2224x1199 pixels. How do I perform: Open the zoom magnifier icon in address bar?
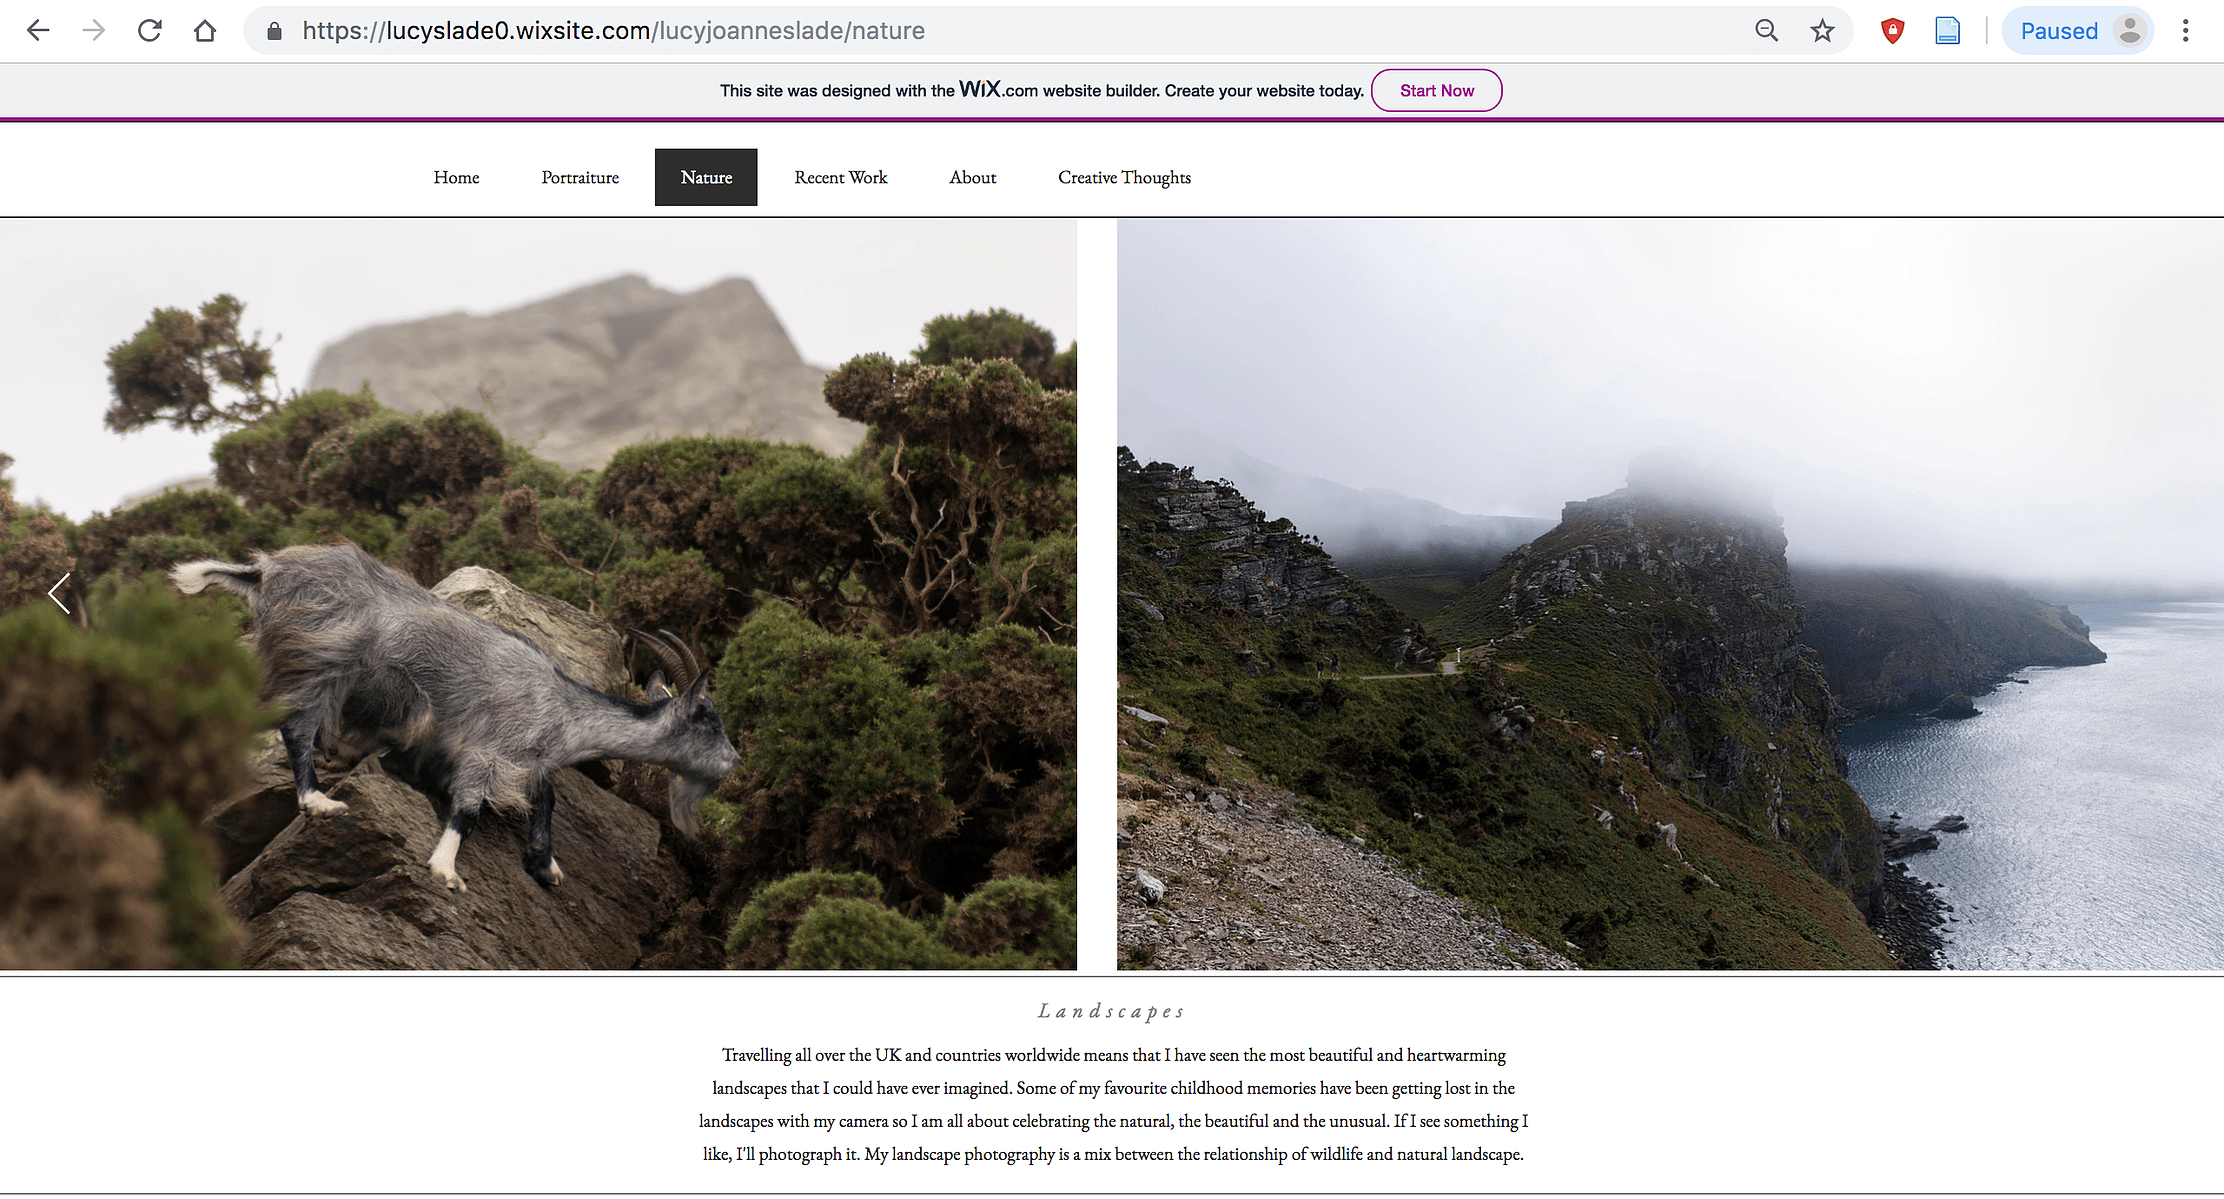pos(1767,31)
